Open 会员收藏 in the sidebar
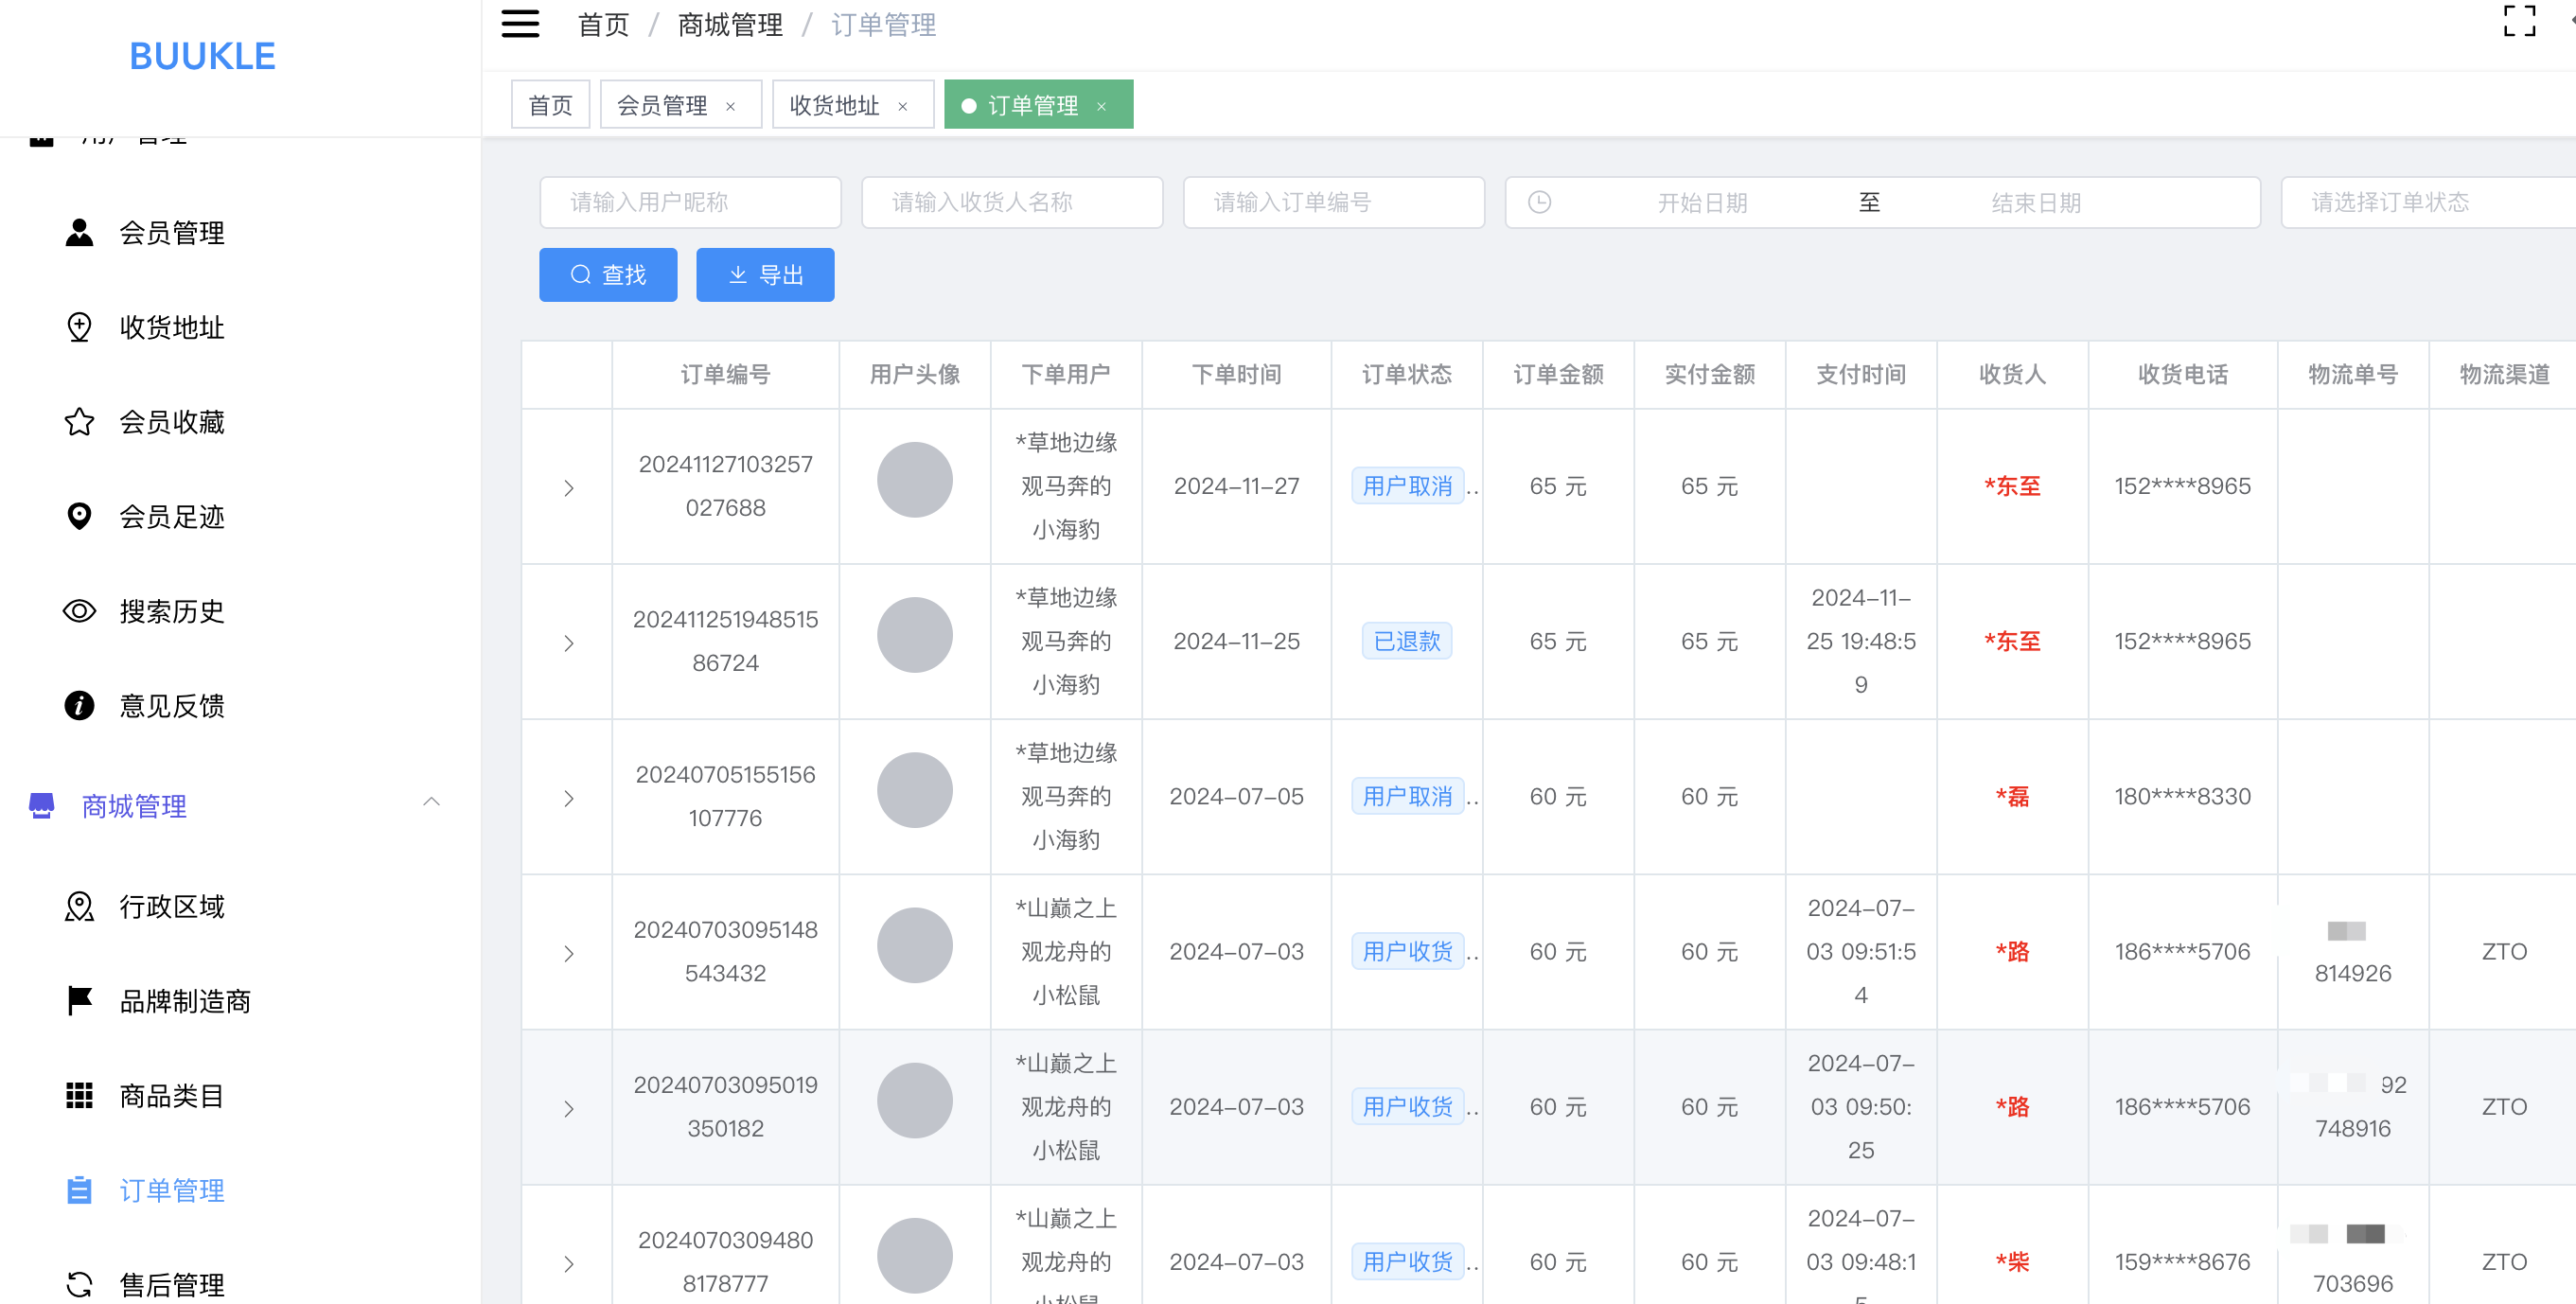Image resolution: width=2576 pixels, height=1304 pixels. [x=172, y=422]
